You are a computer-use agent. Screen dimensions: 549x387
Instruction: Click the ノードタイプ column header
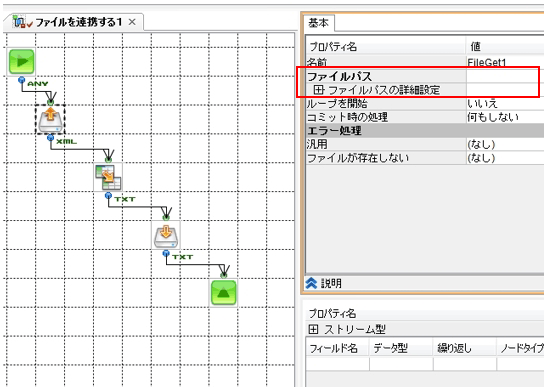tap(521, 348)
